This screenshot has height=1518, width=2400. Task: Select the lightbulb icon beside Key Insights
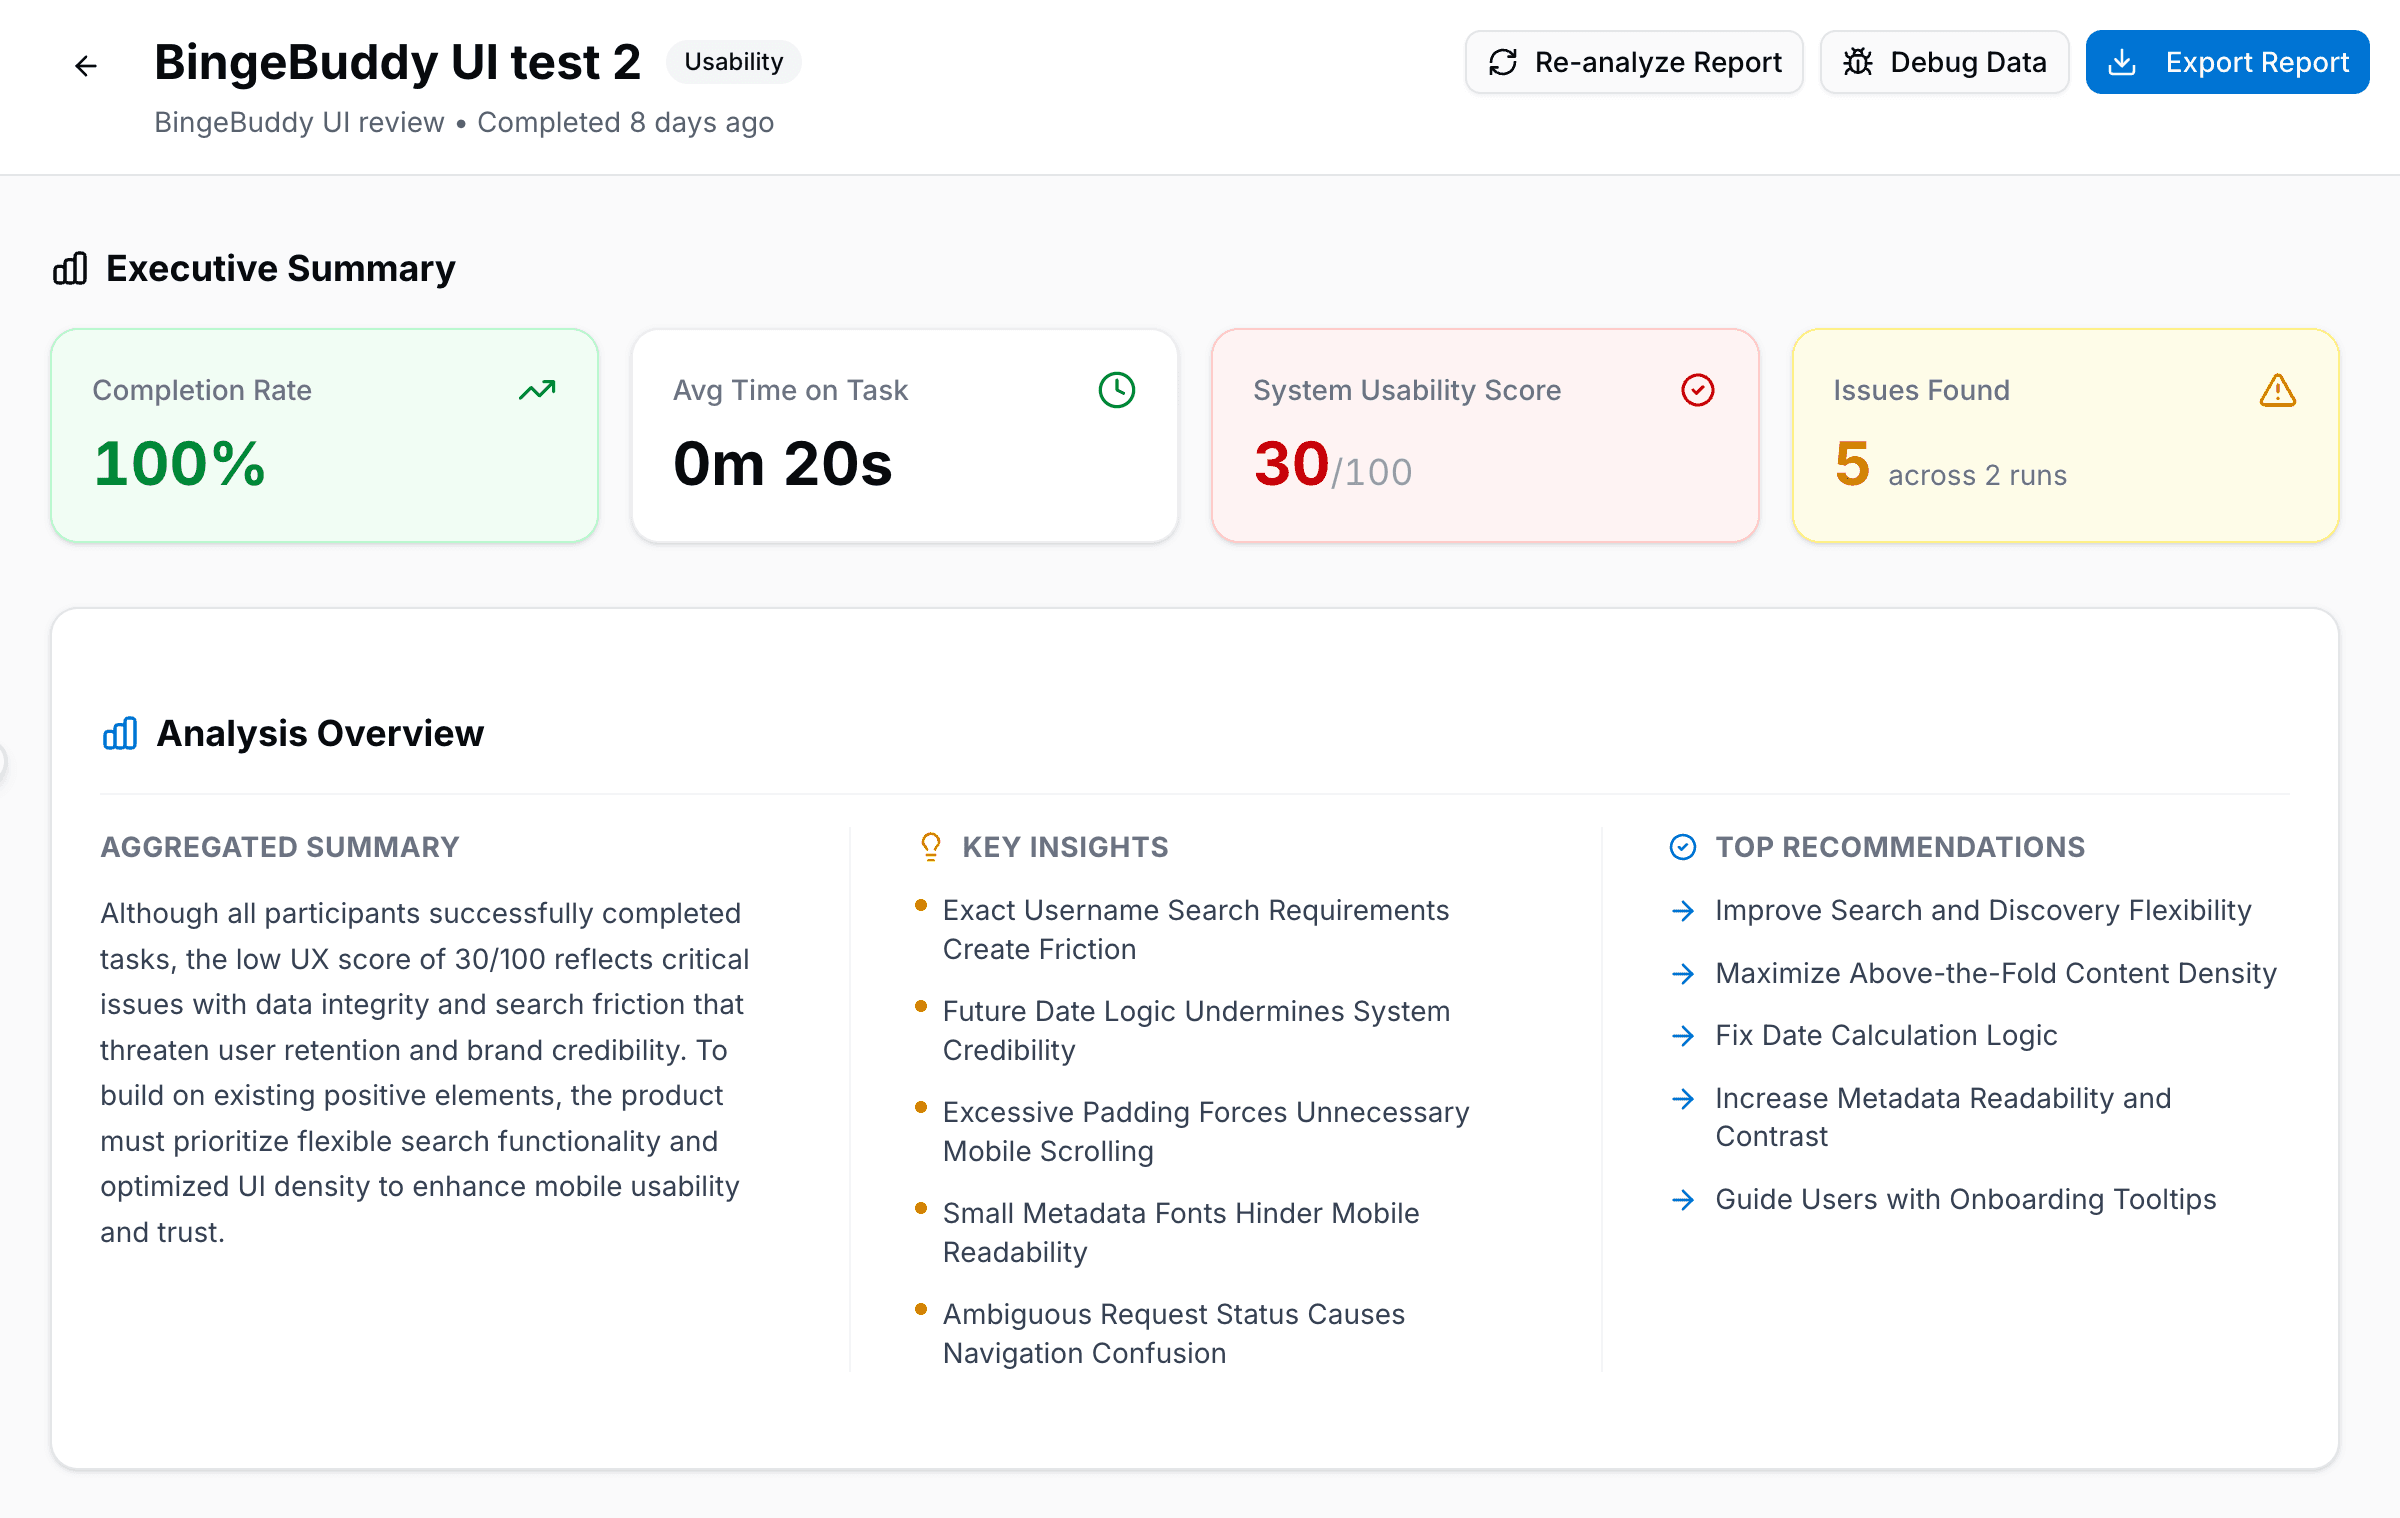point(929,846)
